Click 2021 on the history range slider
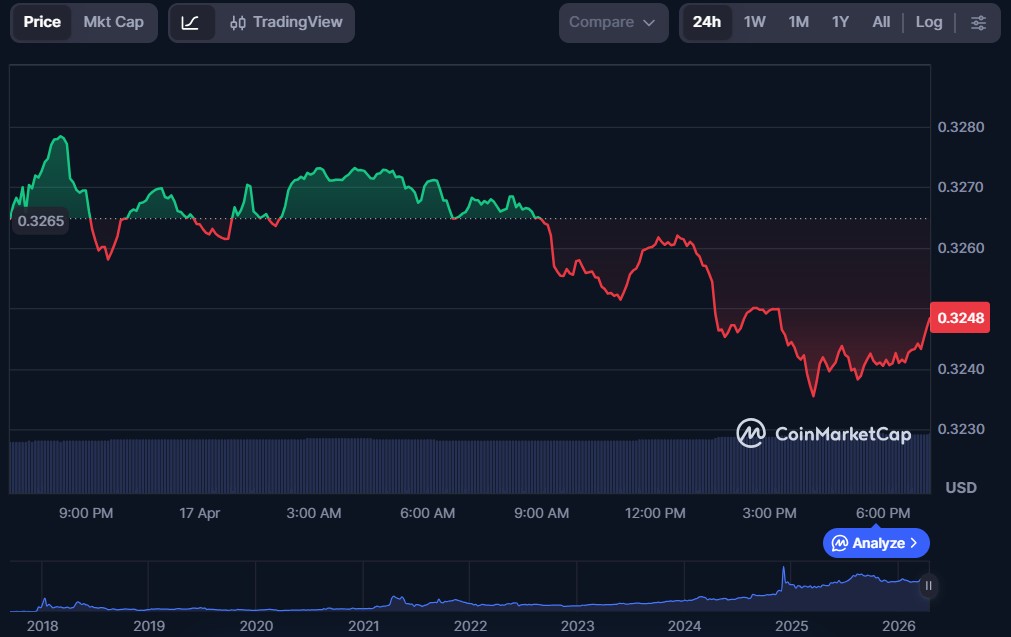This screenshot has height=637, width=1011. [363, 626]
